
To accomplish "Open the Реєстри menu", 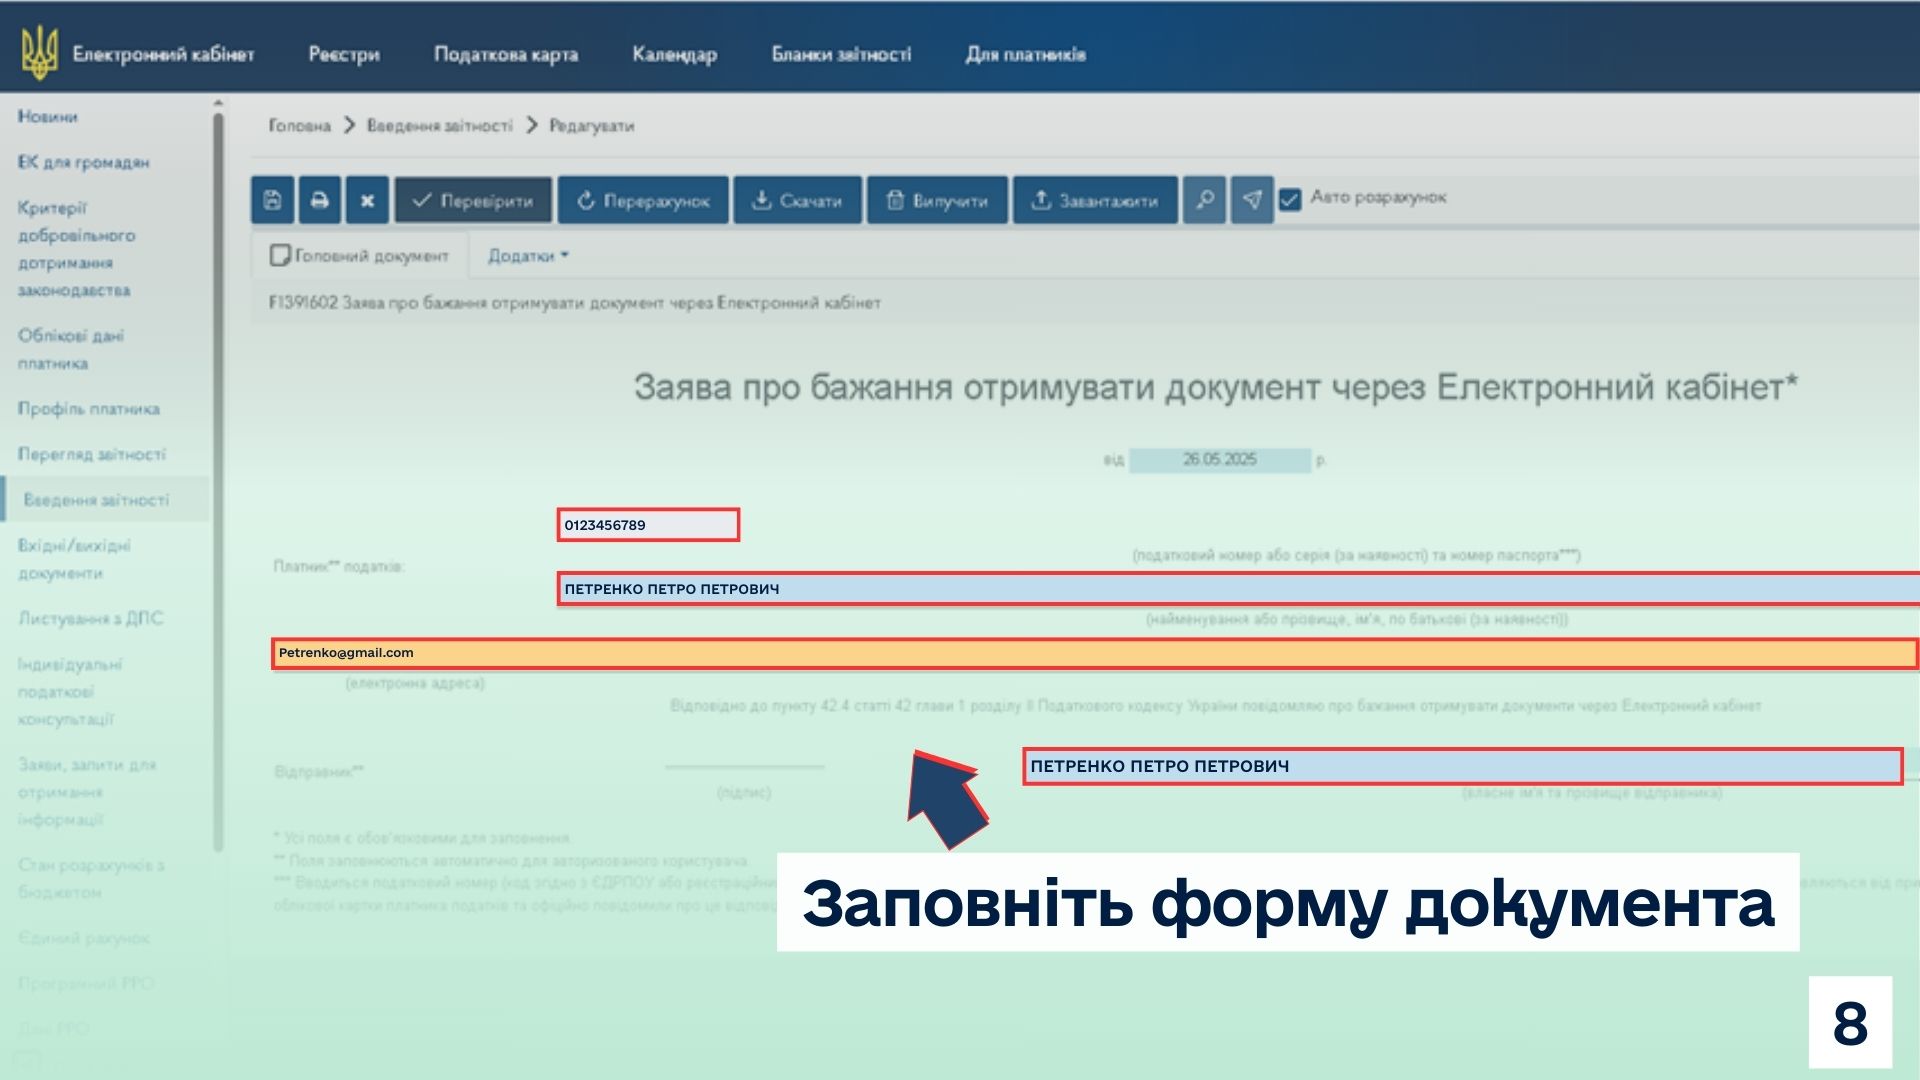I will (x=344, y=54).
